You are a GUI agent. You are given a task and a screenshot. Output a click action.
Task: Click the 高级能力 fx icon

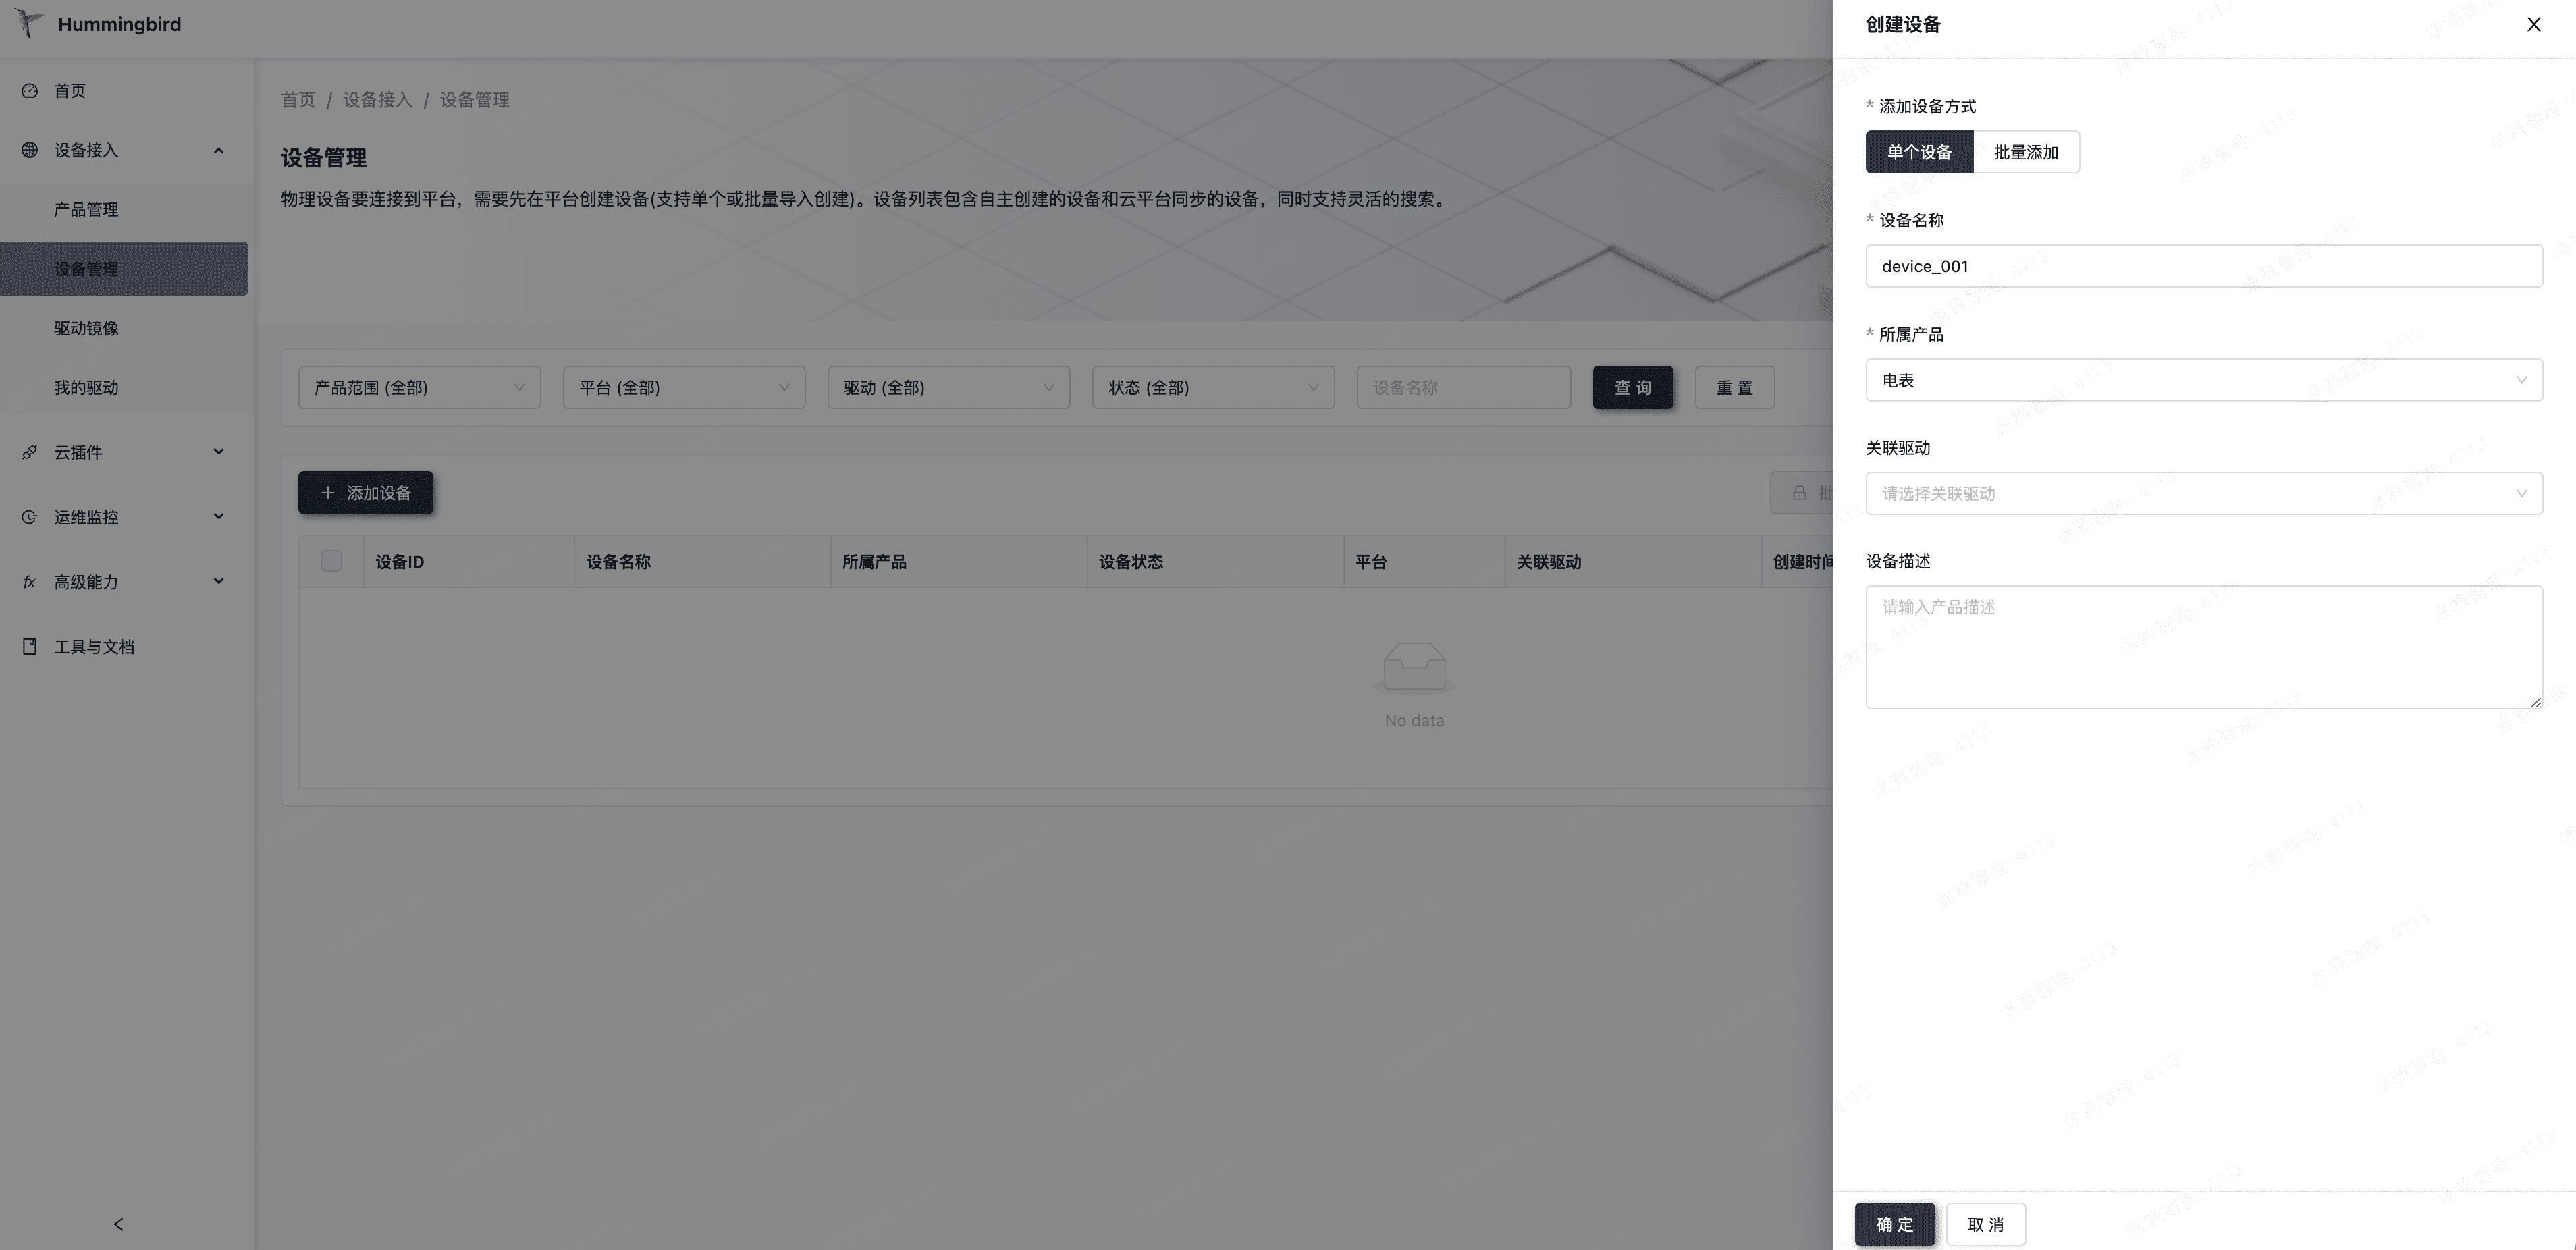click(x=30, y=582)
